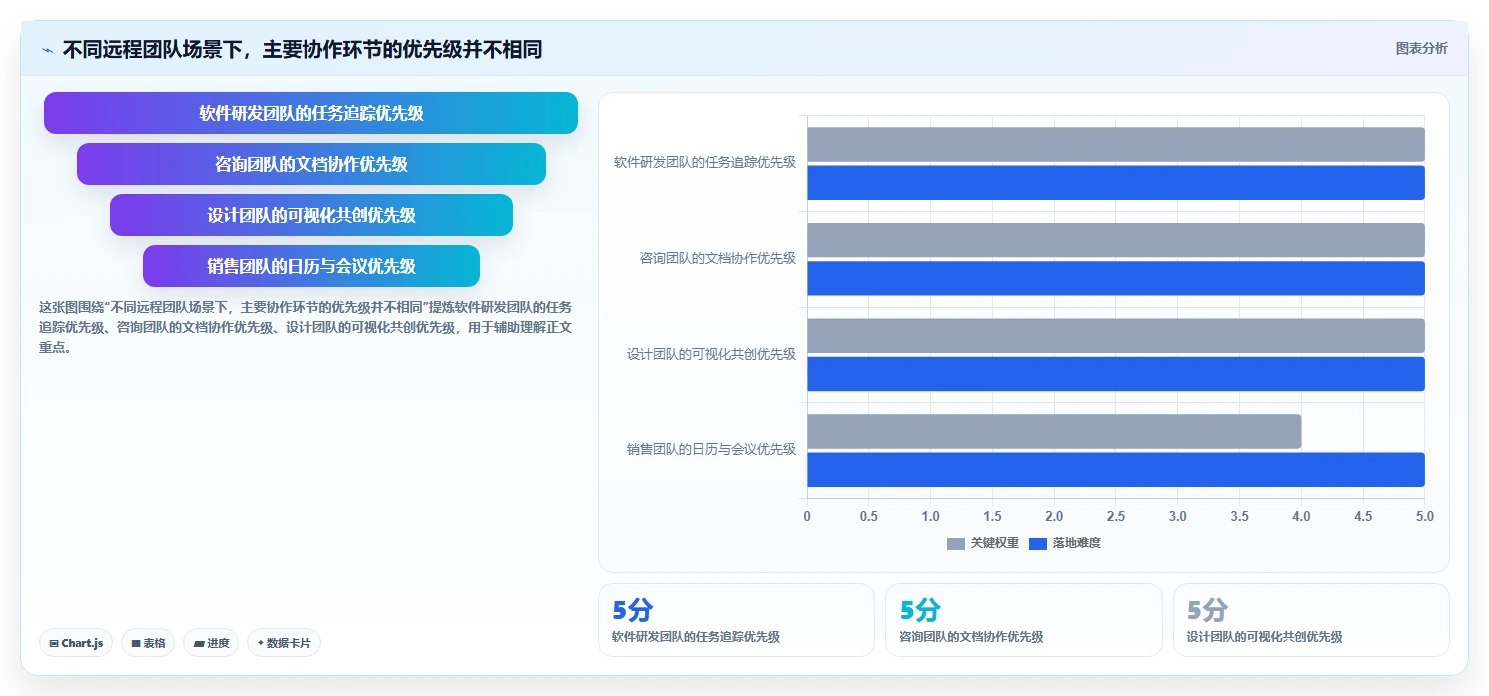Click the Chart.js tag chip
The height and width of the screenshot is (696, 1489).
(x=76, y=643)
